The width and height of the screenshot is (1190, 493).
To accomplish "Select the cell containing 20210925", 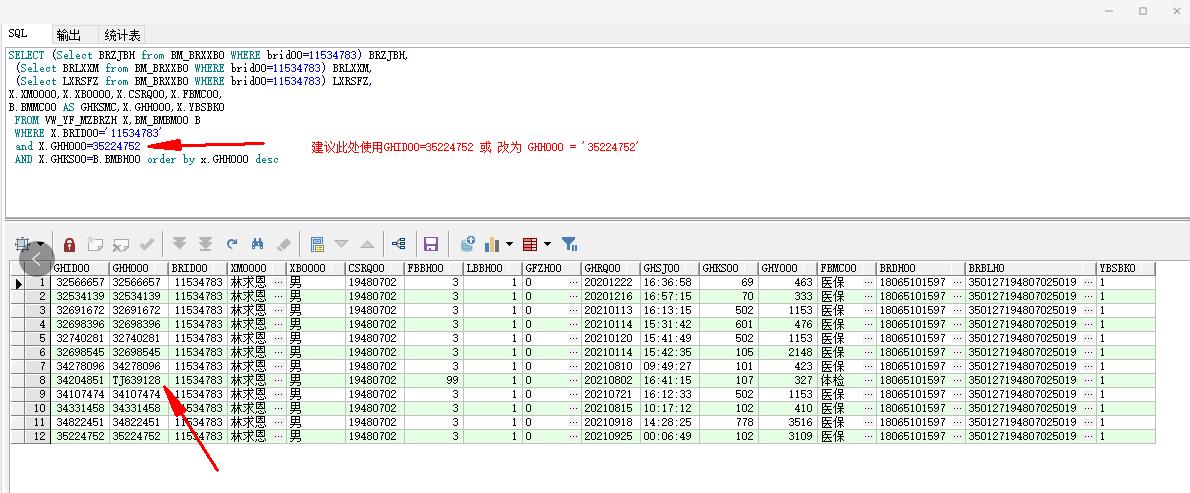I will (x=611, y=436).
